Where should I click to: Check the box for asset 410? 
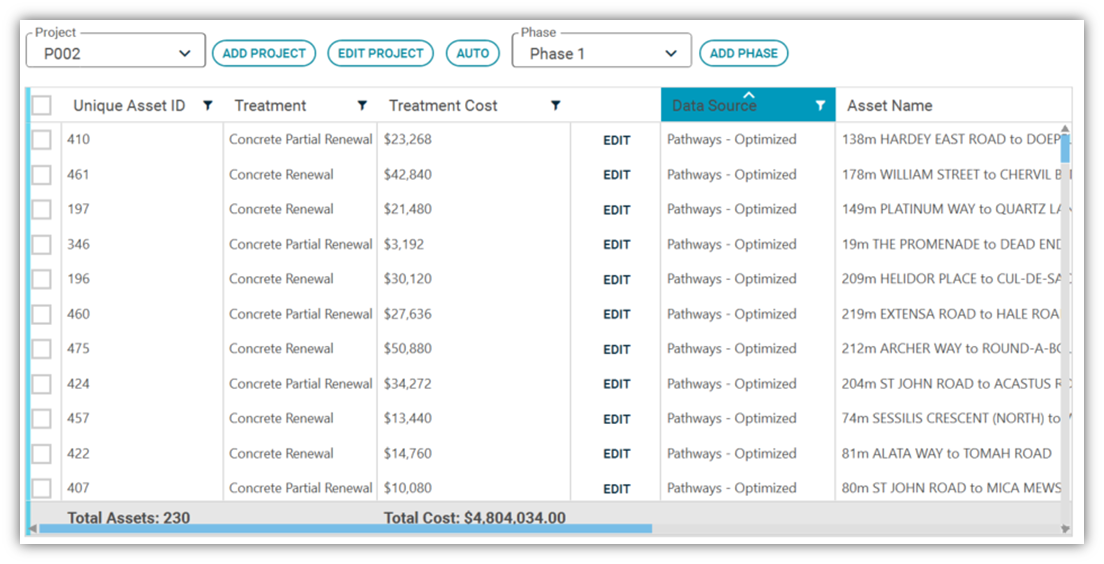(42, 139)
